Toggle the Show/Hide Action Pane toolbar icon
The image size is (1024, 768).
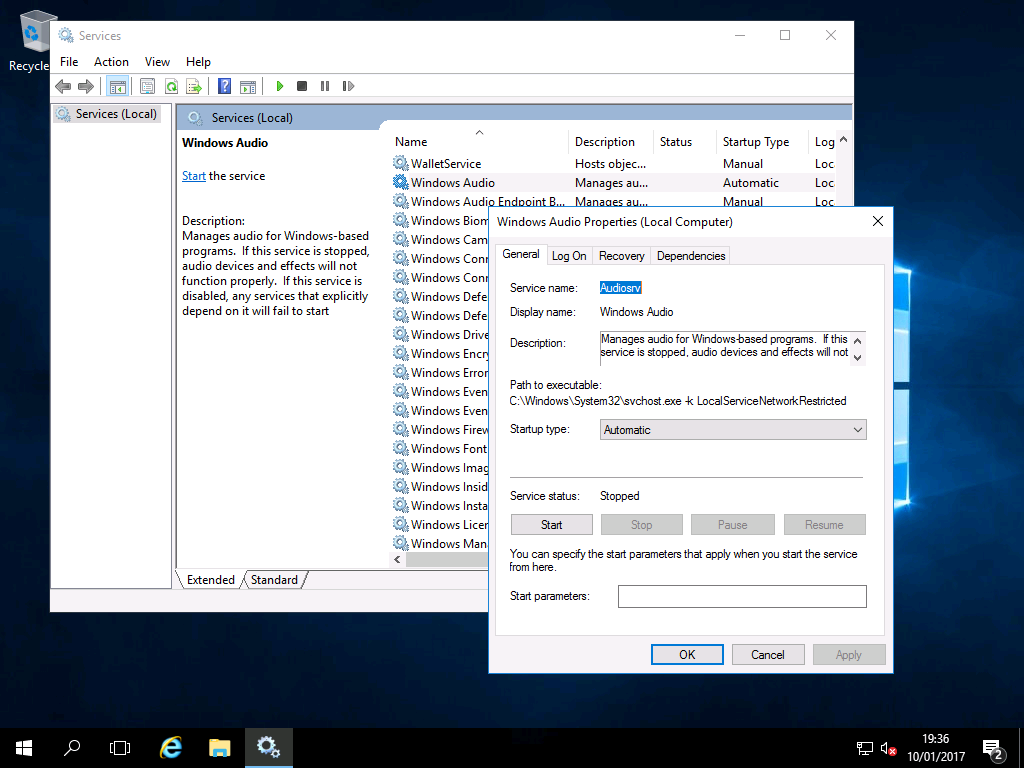[x=248, y=86]
